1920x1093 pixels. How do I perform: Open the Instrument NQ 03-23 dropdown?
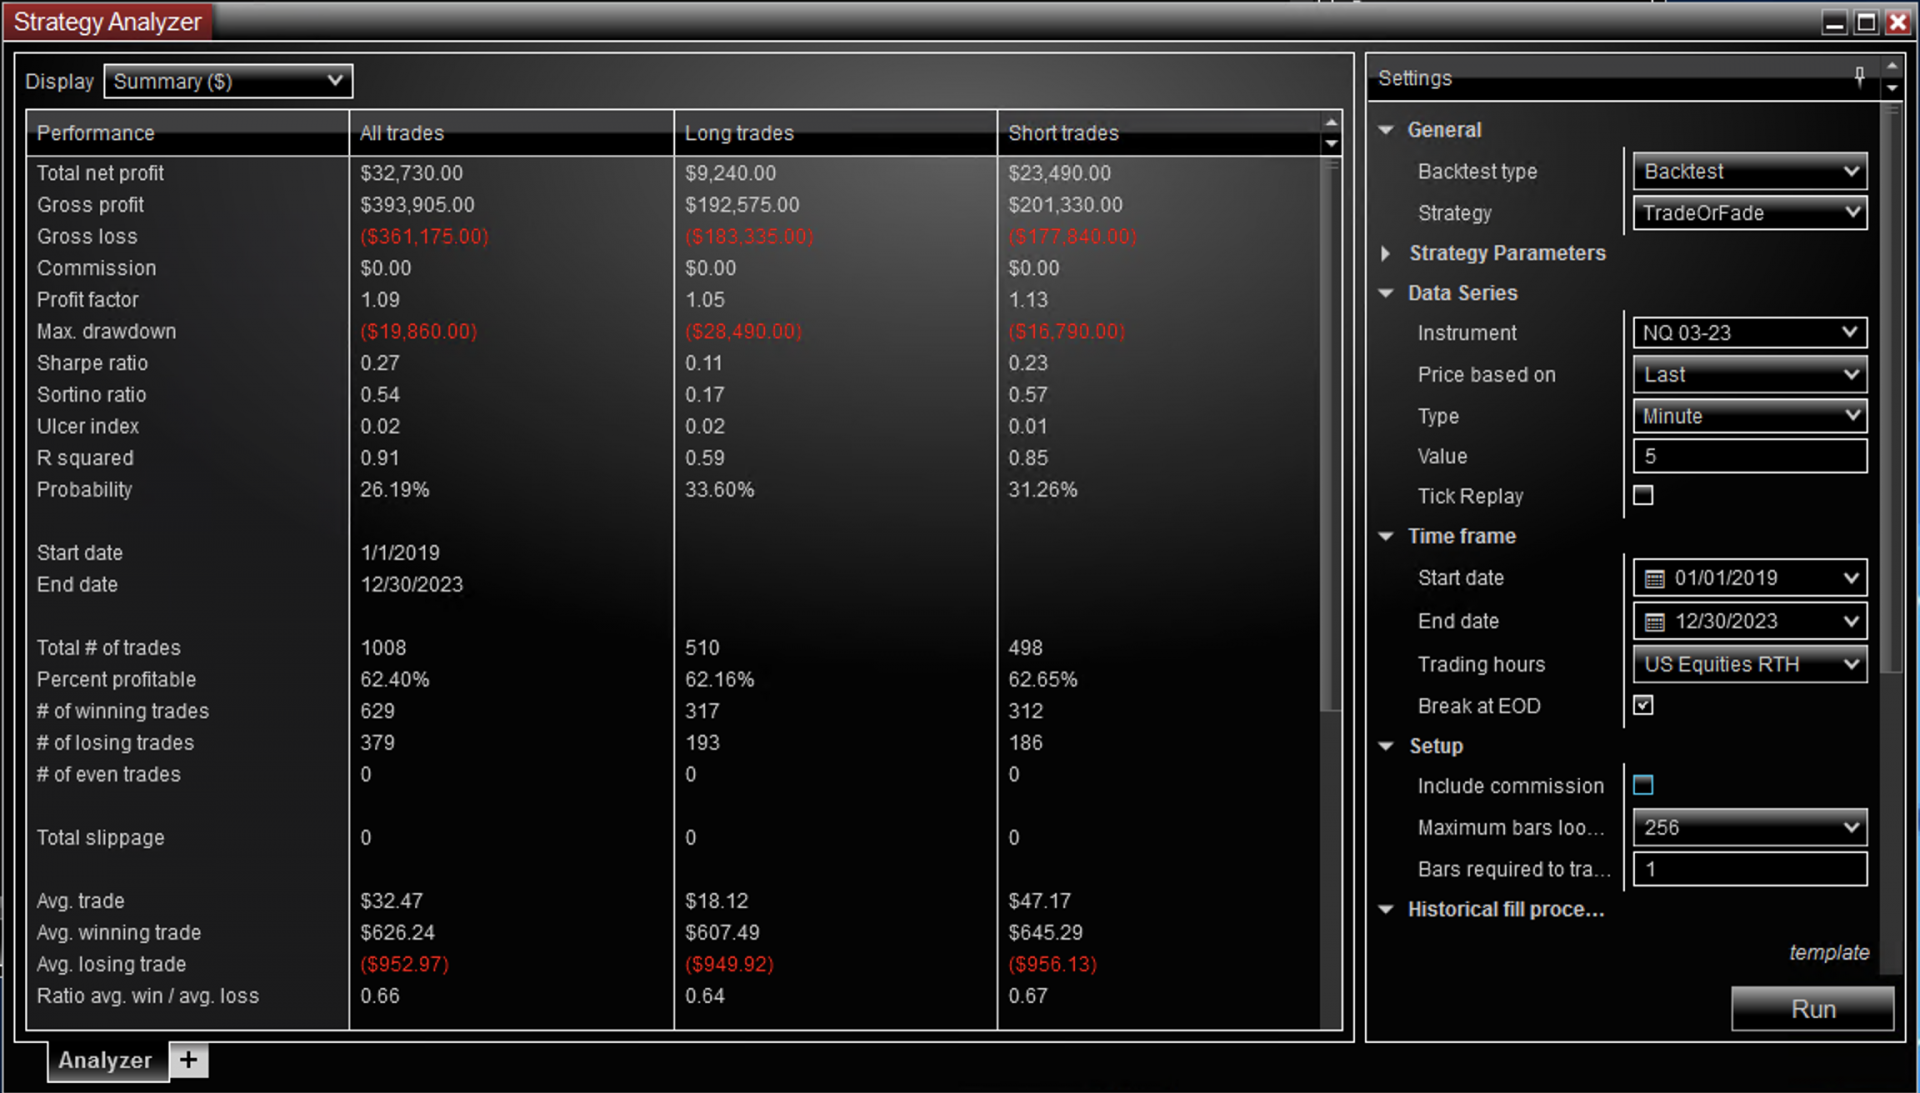click(x=1749, y=333)
